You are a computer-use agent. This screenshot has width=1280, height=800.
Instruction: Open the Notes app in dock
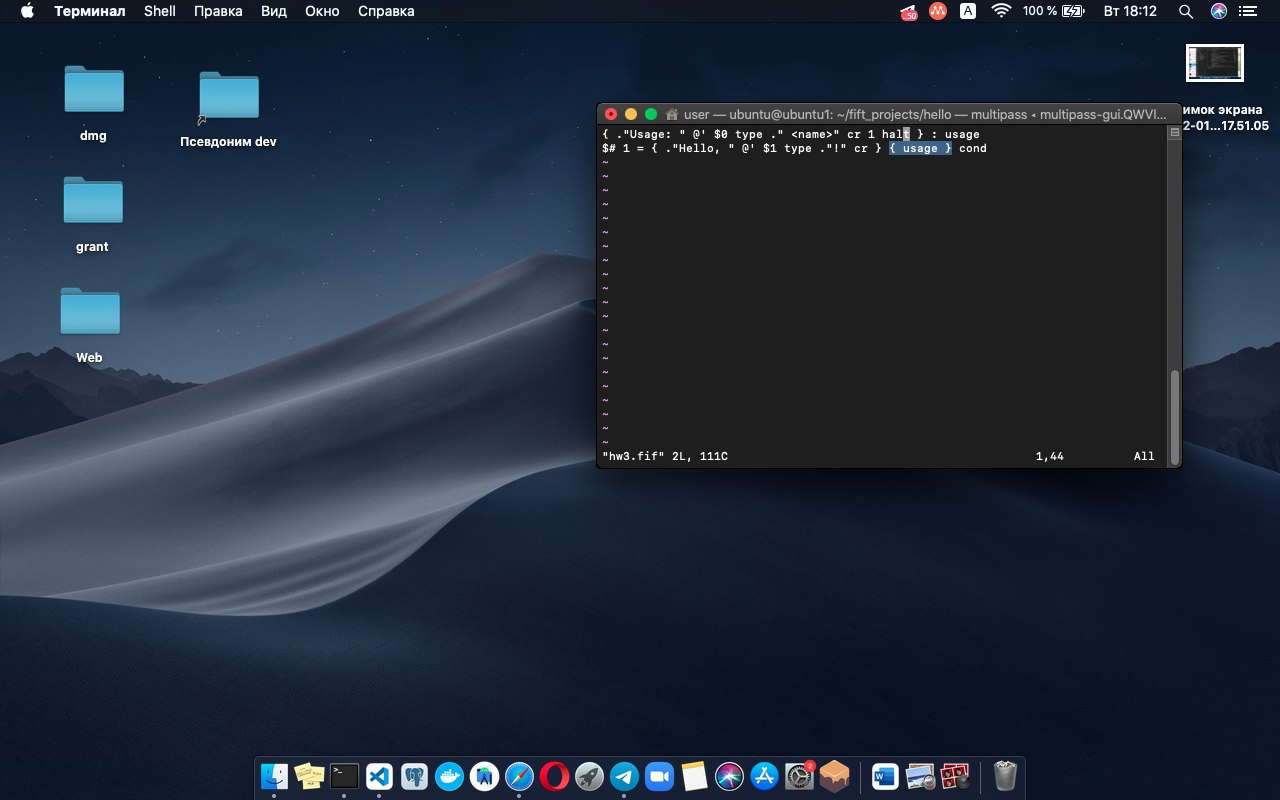click(694, 776)
